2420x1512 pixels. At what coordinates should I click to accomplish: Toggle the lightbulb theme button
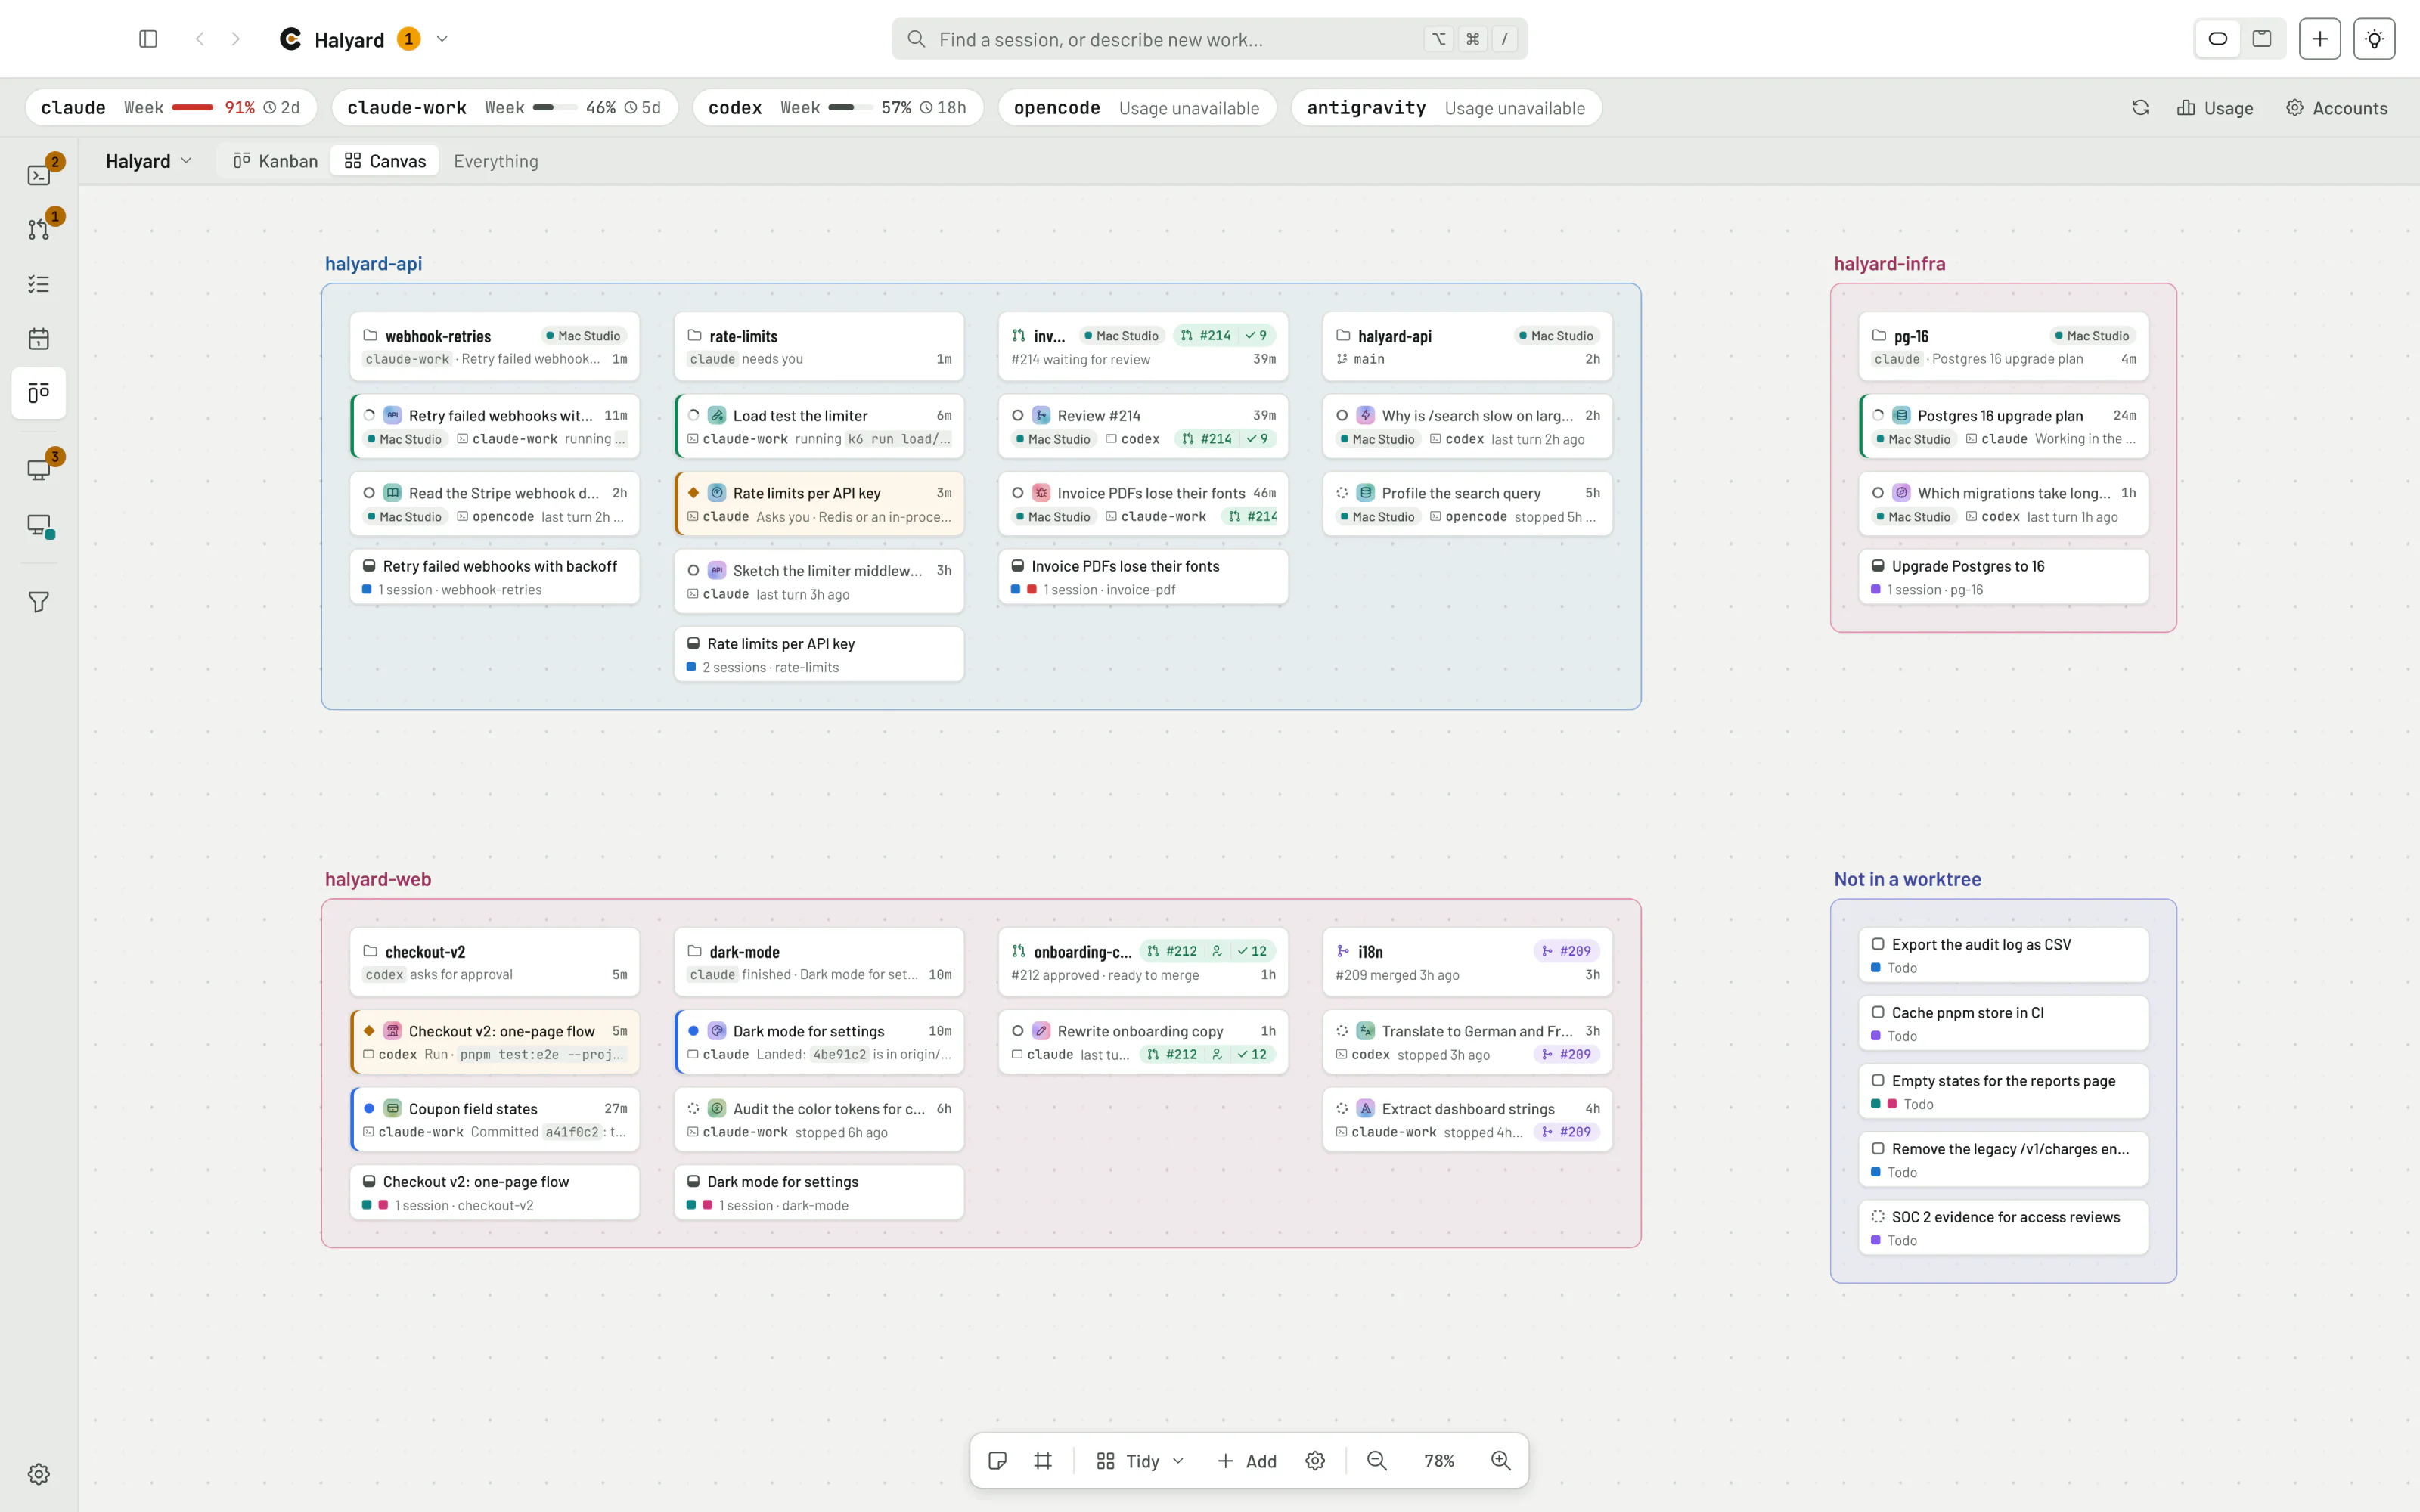click(2374, 39)
